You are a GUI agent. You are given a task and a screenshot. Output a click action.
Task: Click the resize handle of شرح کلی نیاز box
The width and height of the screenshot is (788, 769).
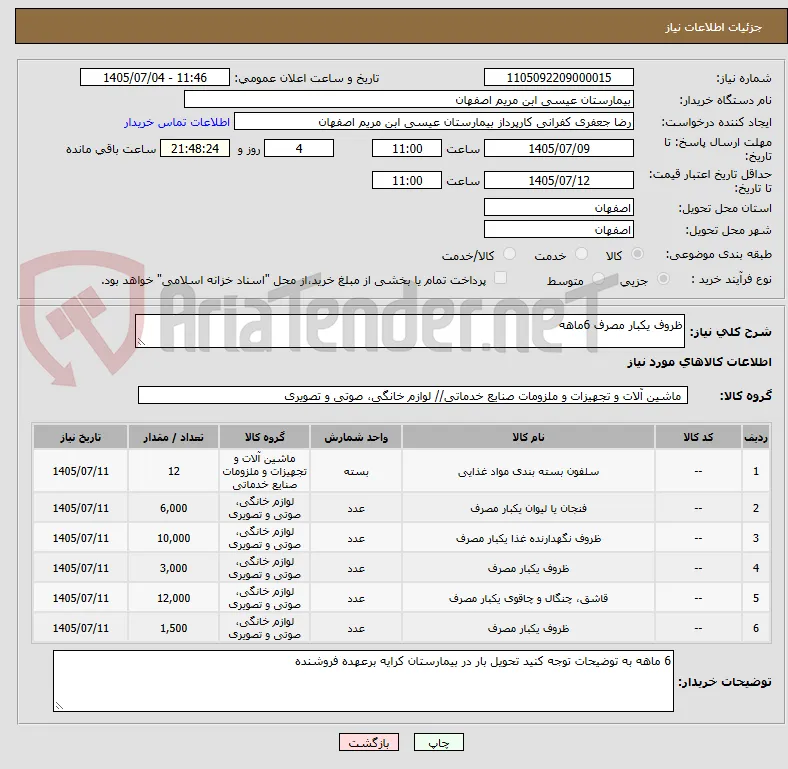141,342
